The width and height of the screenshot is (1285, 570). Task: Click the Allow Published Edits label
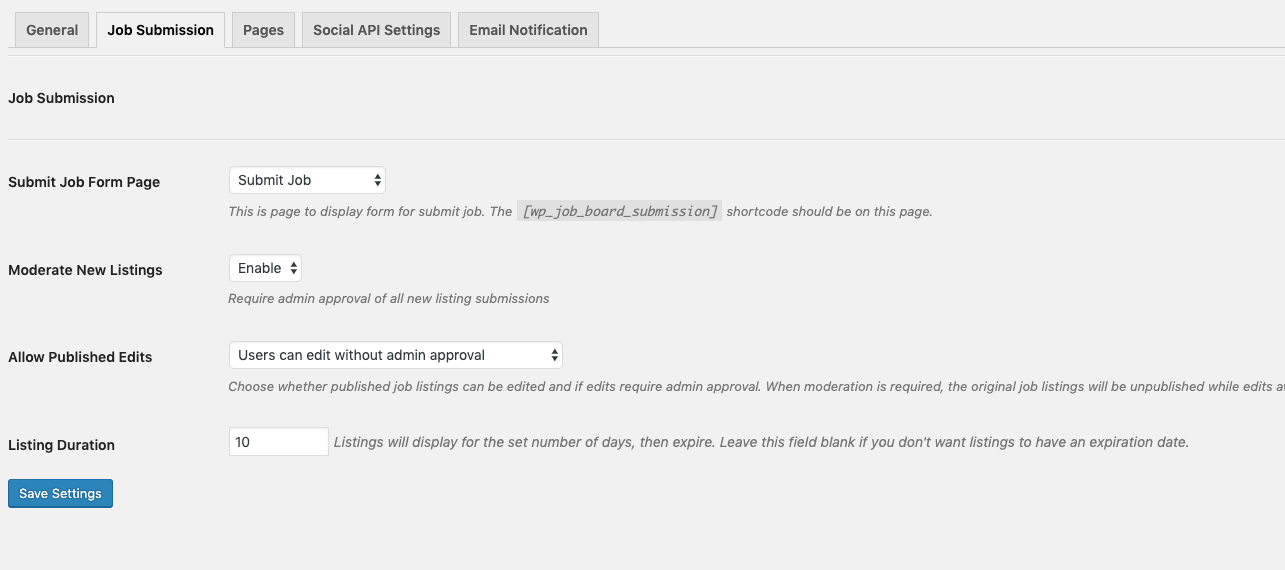(80, 357)
